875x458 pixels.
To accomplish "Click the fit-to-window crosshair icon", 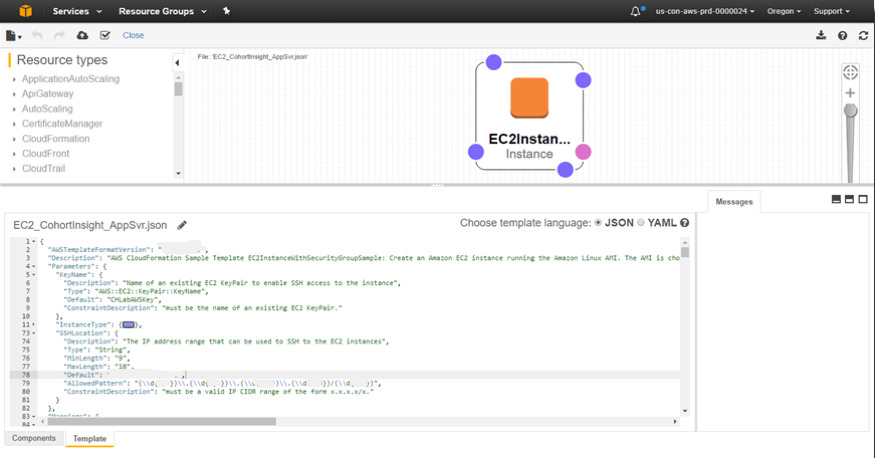I will click(850, 72).
